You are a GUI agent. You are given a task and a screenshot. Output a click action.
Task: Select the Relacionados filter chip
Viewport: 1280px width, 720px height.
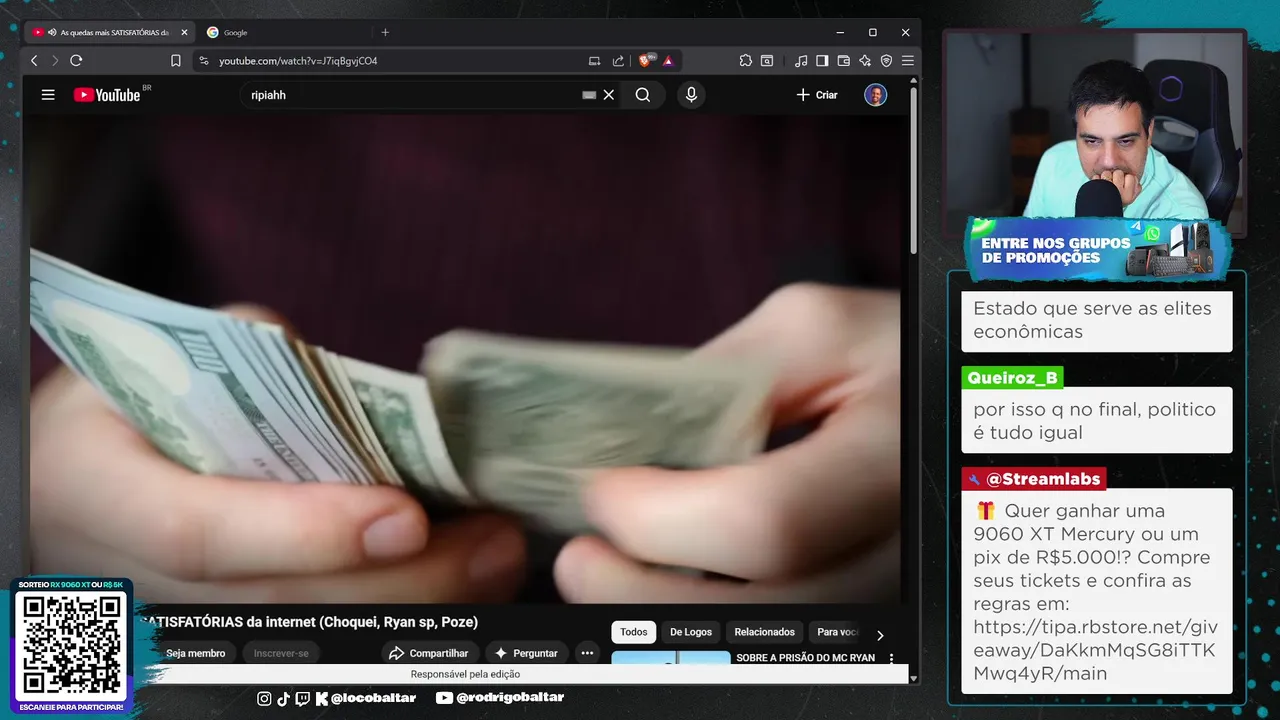[x=765, y=632]
